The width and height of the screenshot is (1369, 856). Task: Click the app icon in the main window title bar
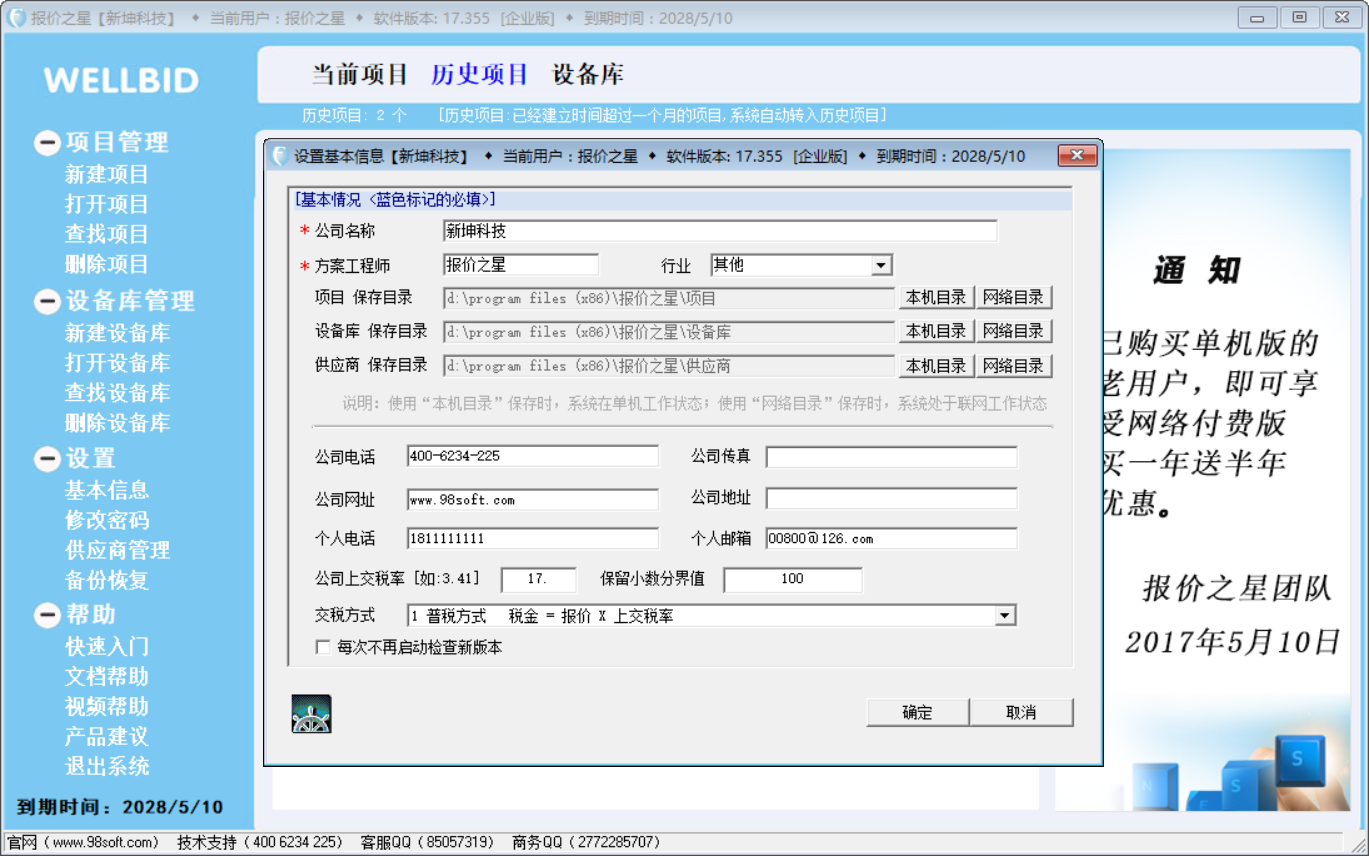coord(16,18)
